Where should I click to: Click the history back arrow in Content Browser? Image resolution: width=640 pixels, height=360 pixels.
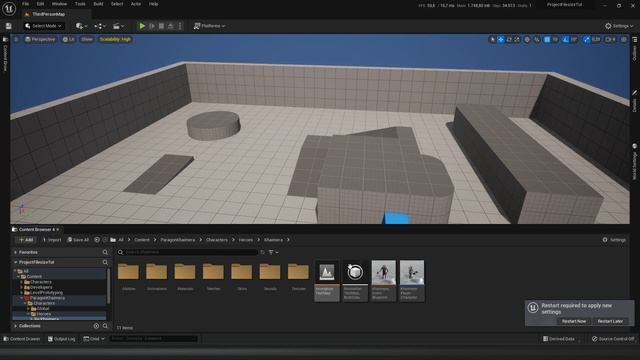(x=97, y=240)
